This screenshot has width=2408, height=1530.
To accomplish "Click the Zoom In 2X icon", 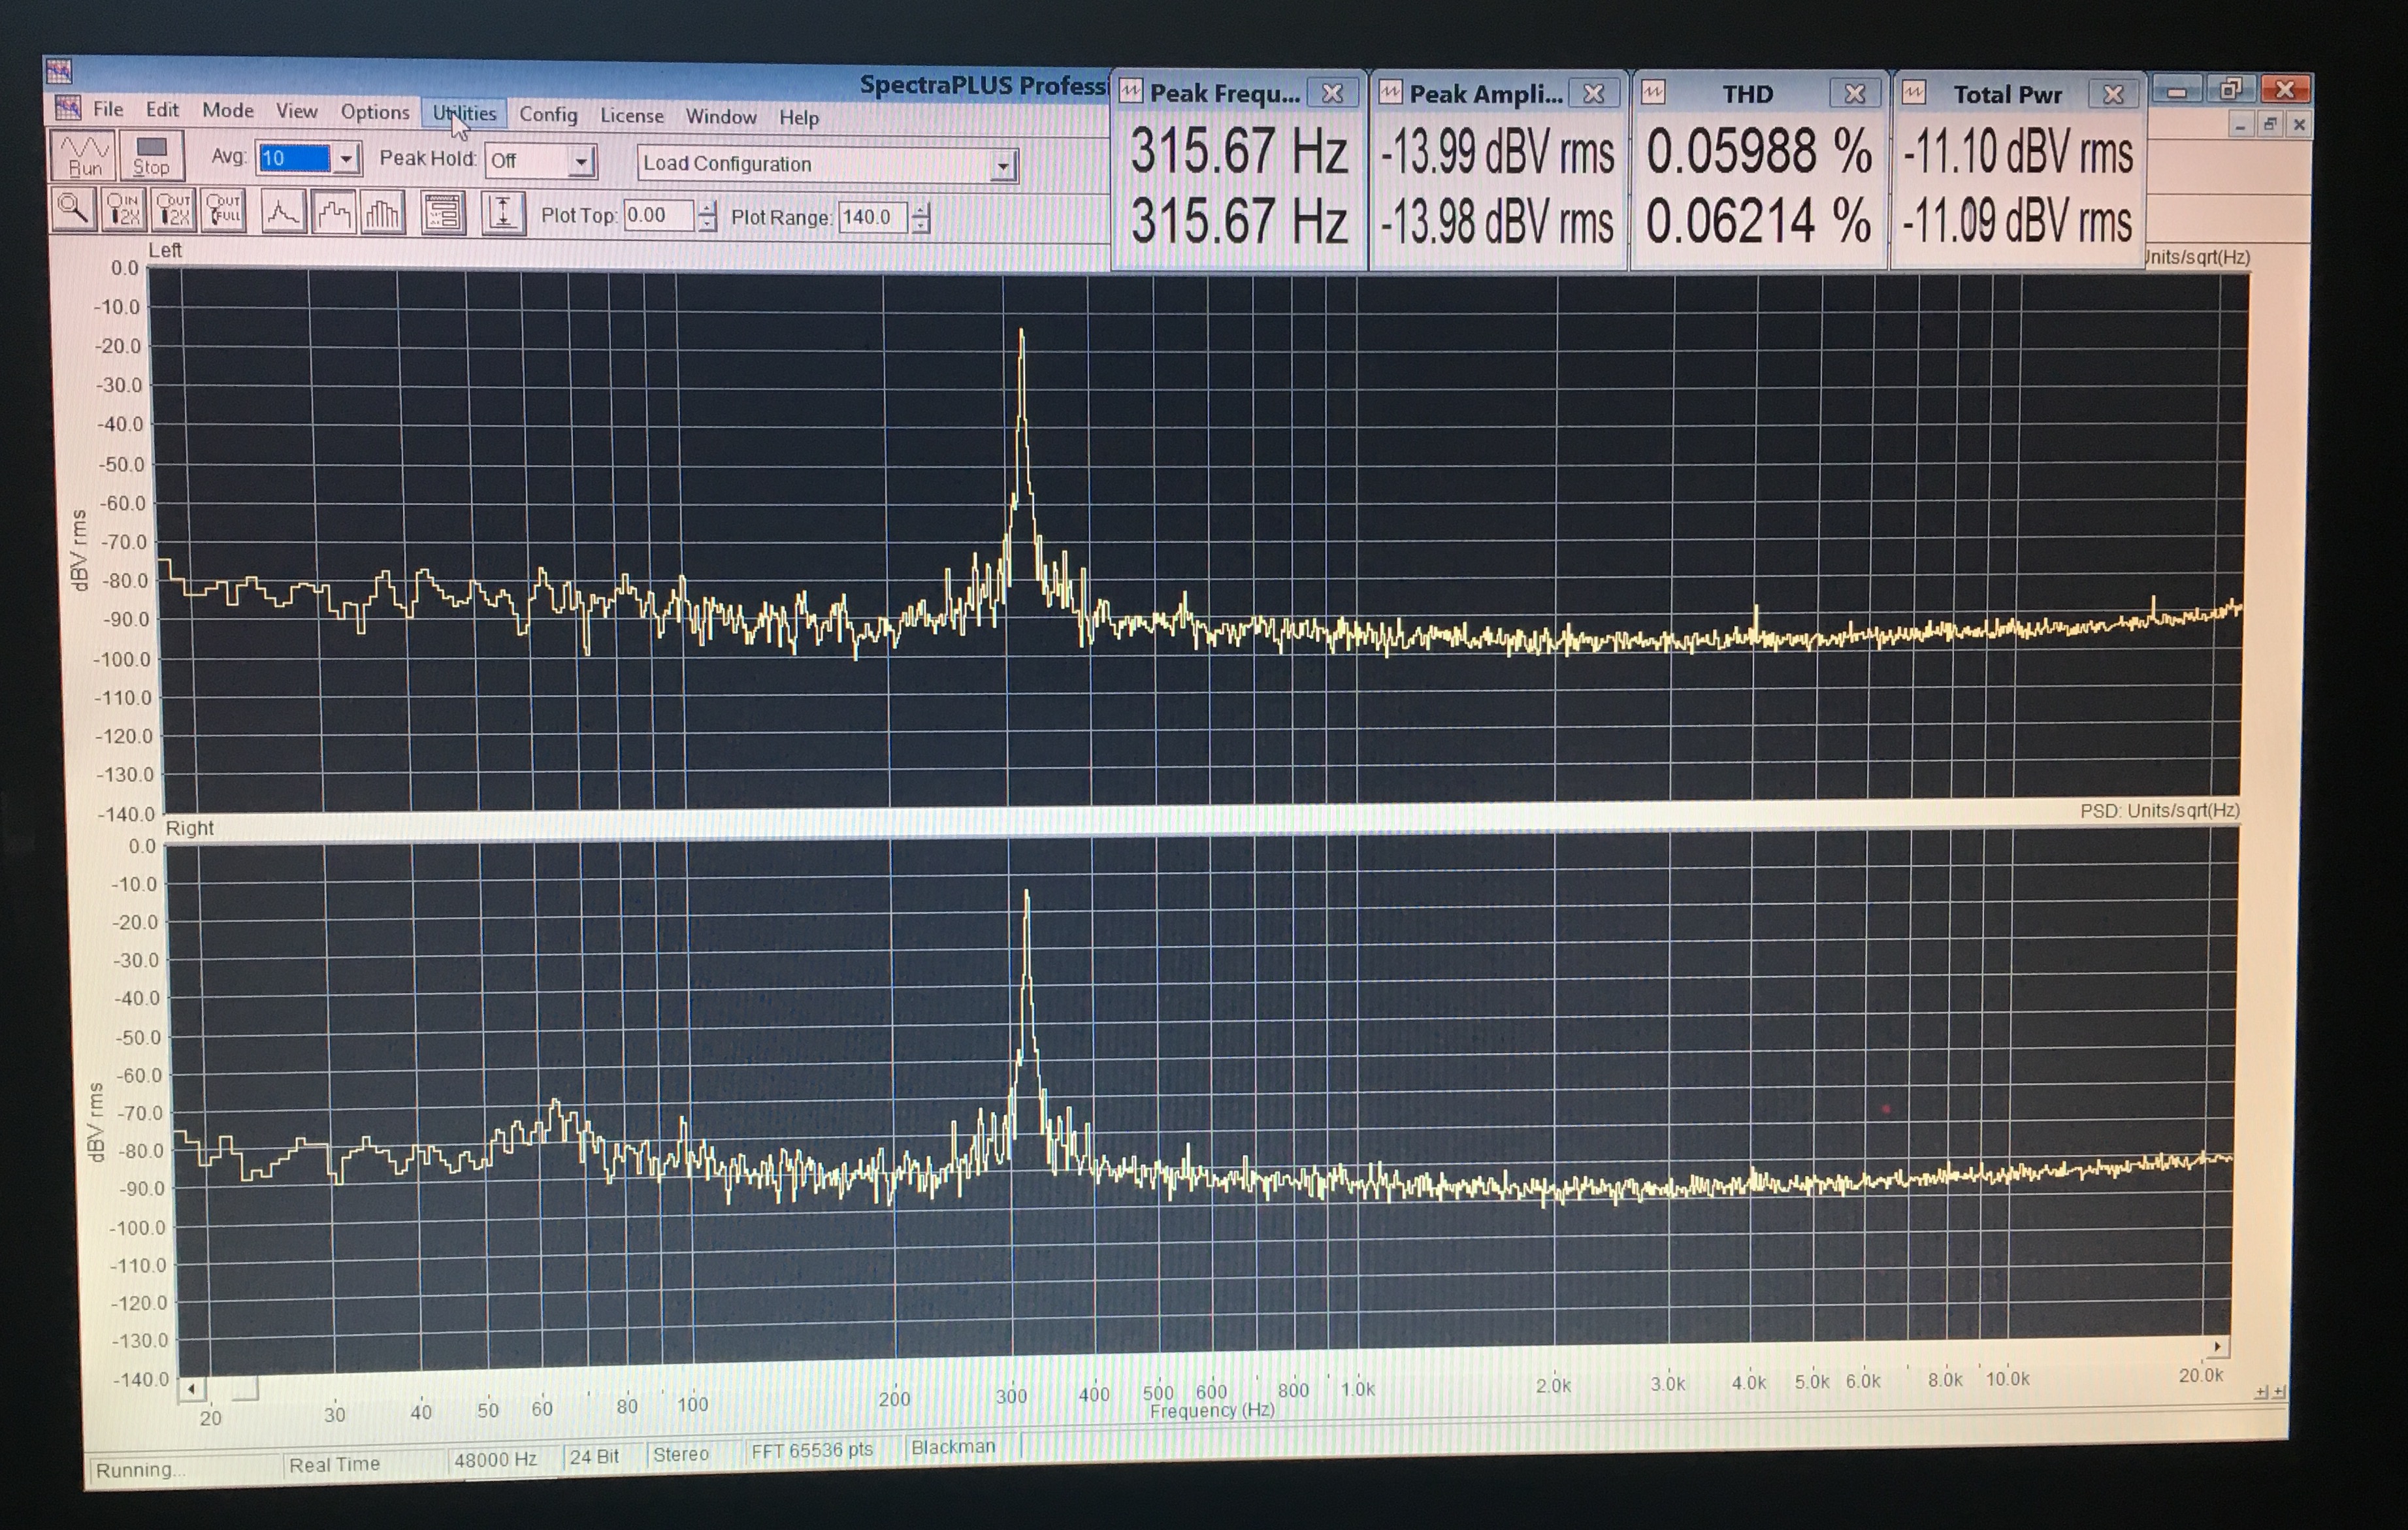I will [x=124, y=210].
